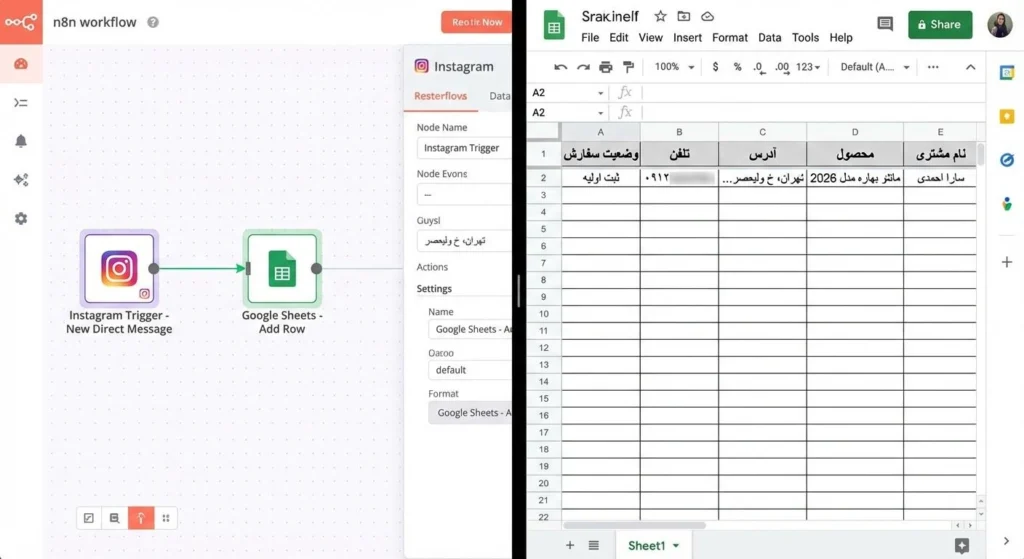Get add-ons with the plus icon

tap(1007, 262)
